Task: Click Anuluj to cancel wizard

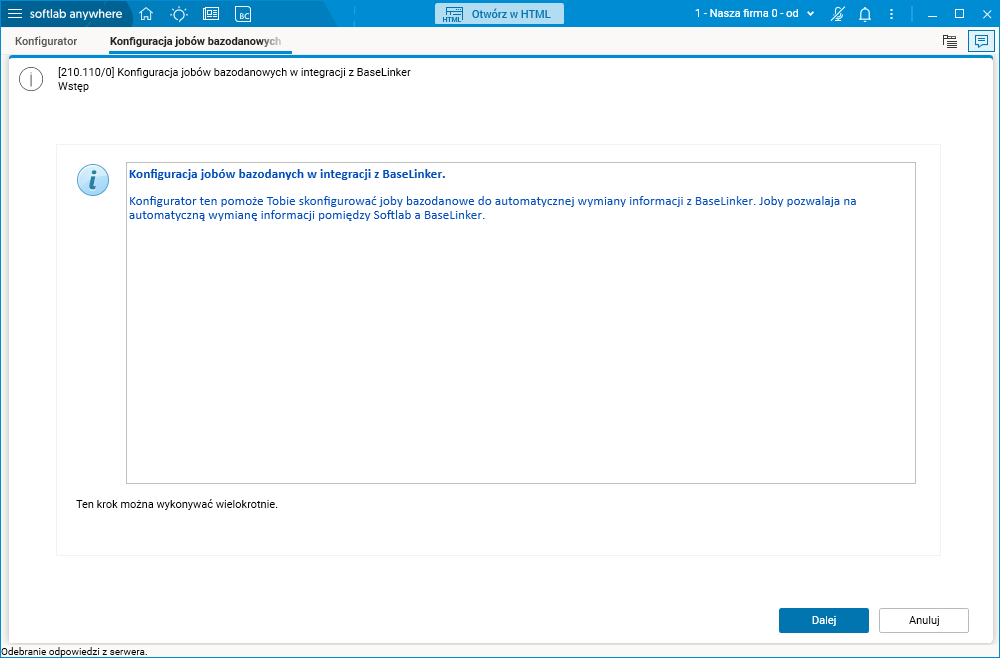Action: pos(923,620)
